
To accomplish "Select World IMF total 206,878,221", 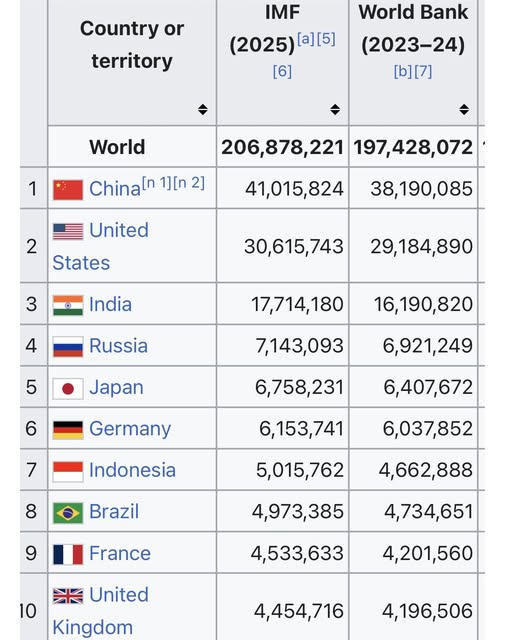I will [x=282, y=147].
